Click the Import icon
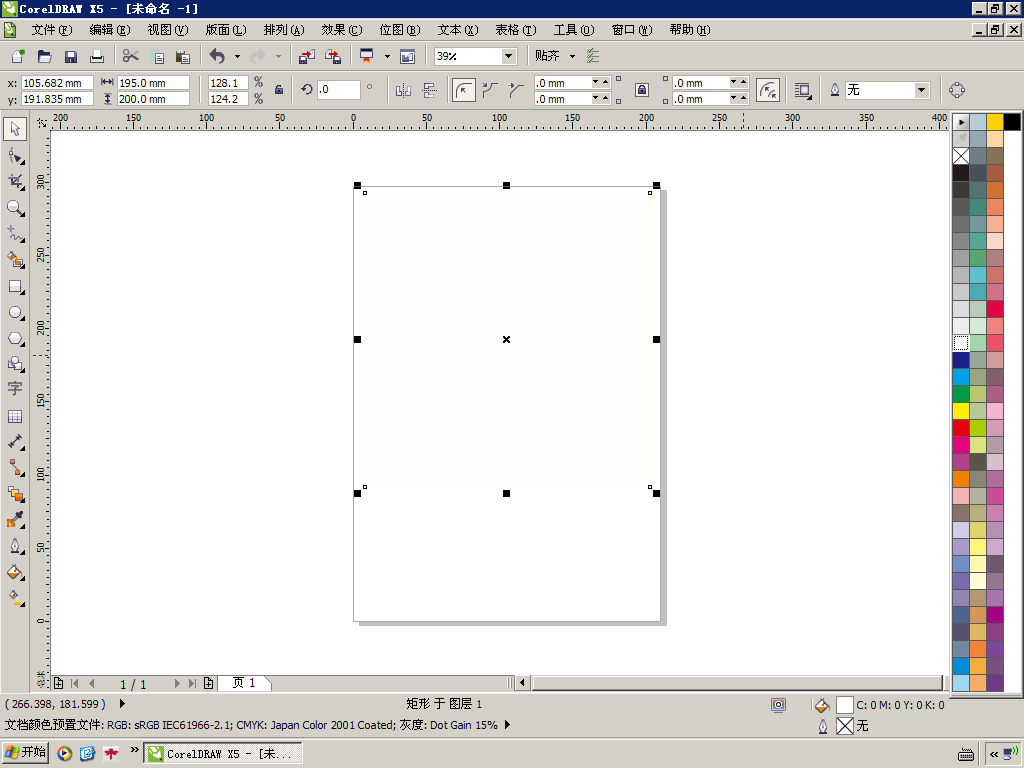The width and height of the screenshot is (1024, 768). [x=306, y=56]
